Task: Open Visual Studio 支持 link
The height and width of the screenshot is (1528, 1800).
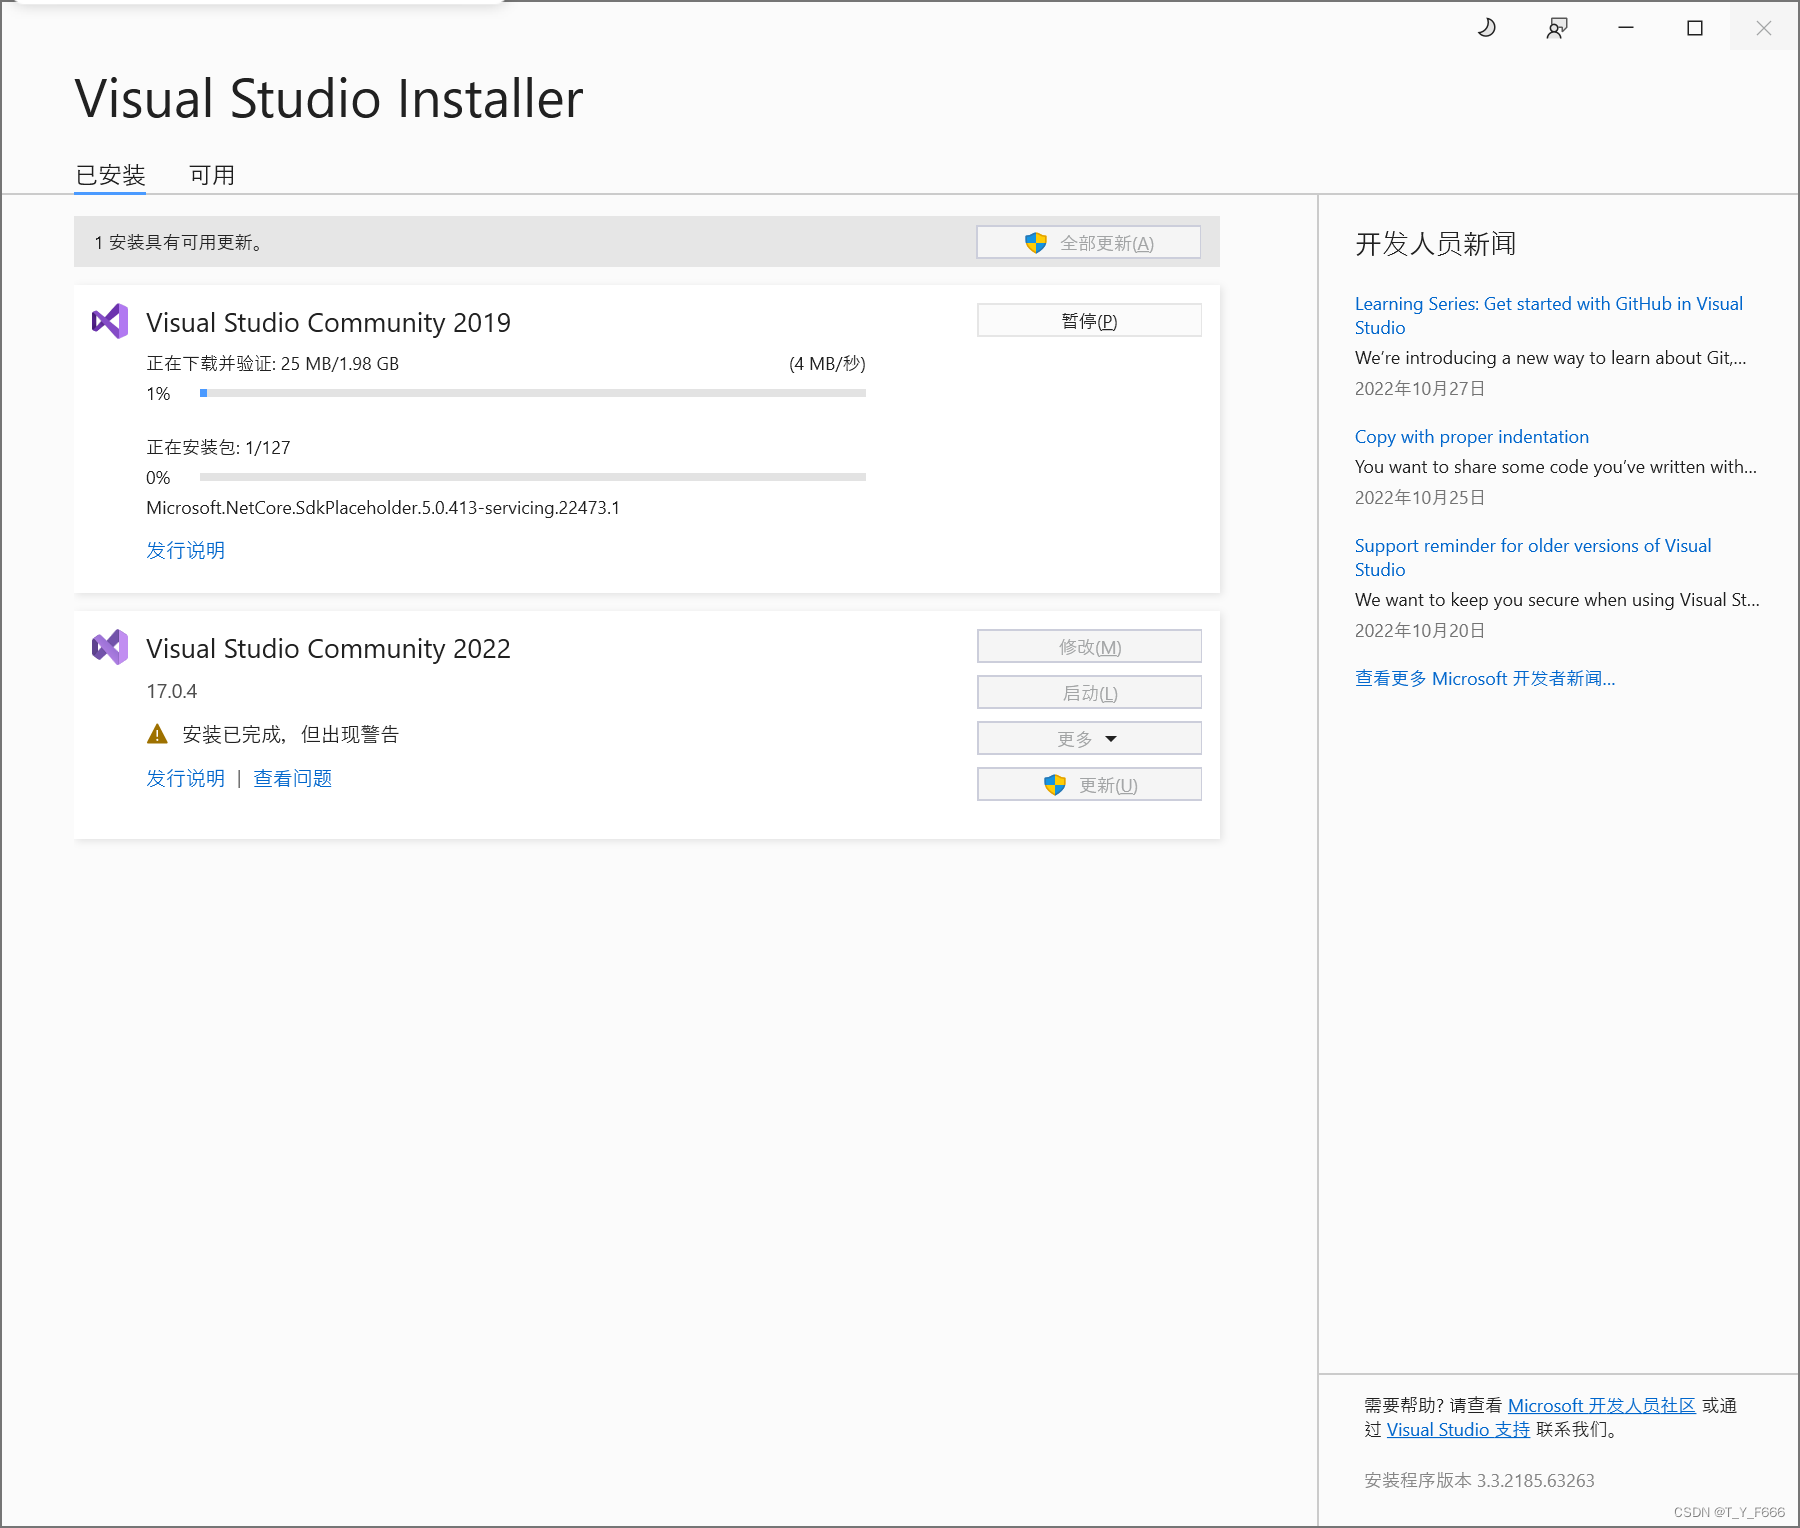Action: tap(1458, 1430)
